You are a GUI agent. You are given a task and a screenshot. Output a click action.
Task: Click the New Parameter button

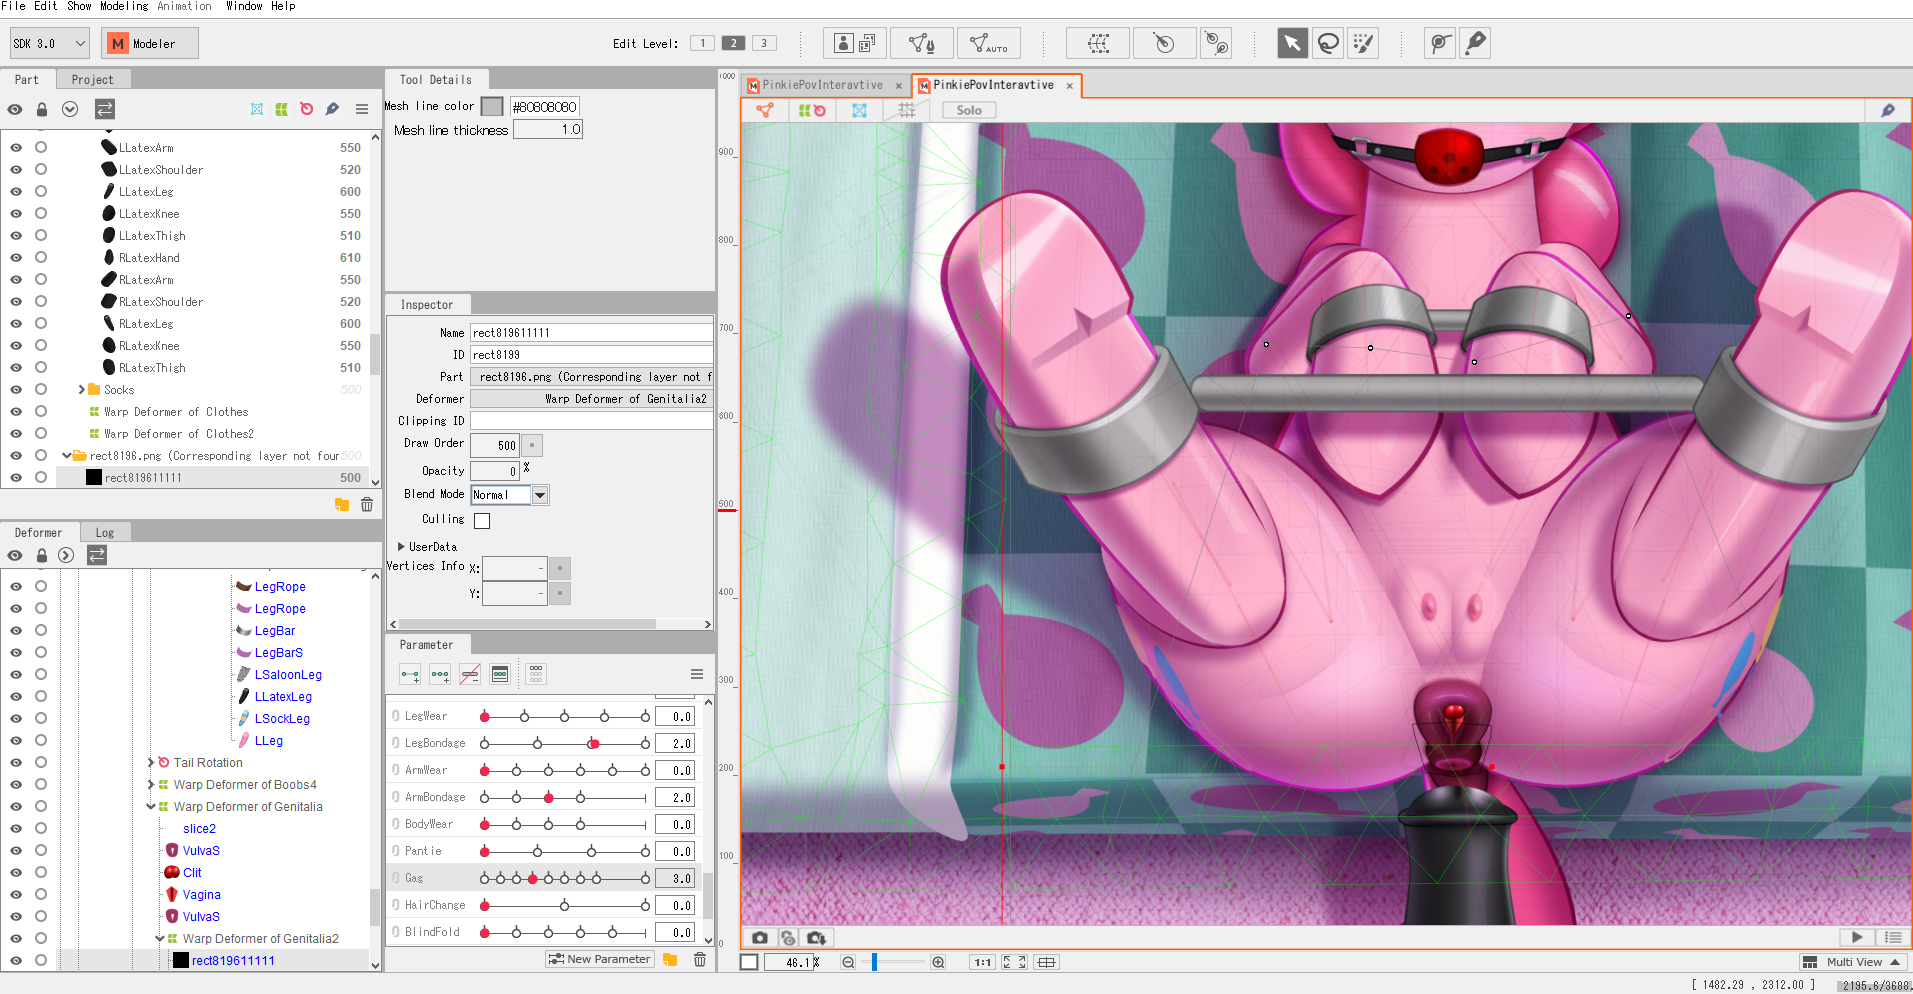(600, 959)
